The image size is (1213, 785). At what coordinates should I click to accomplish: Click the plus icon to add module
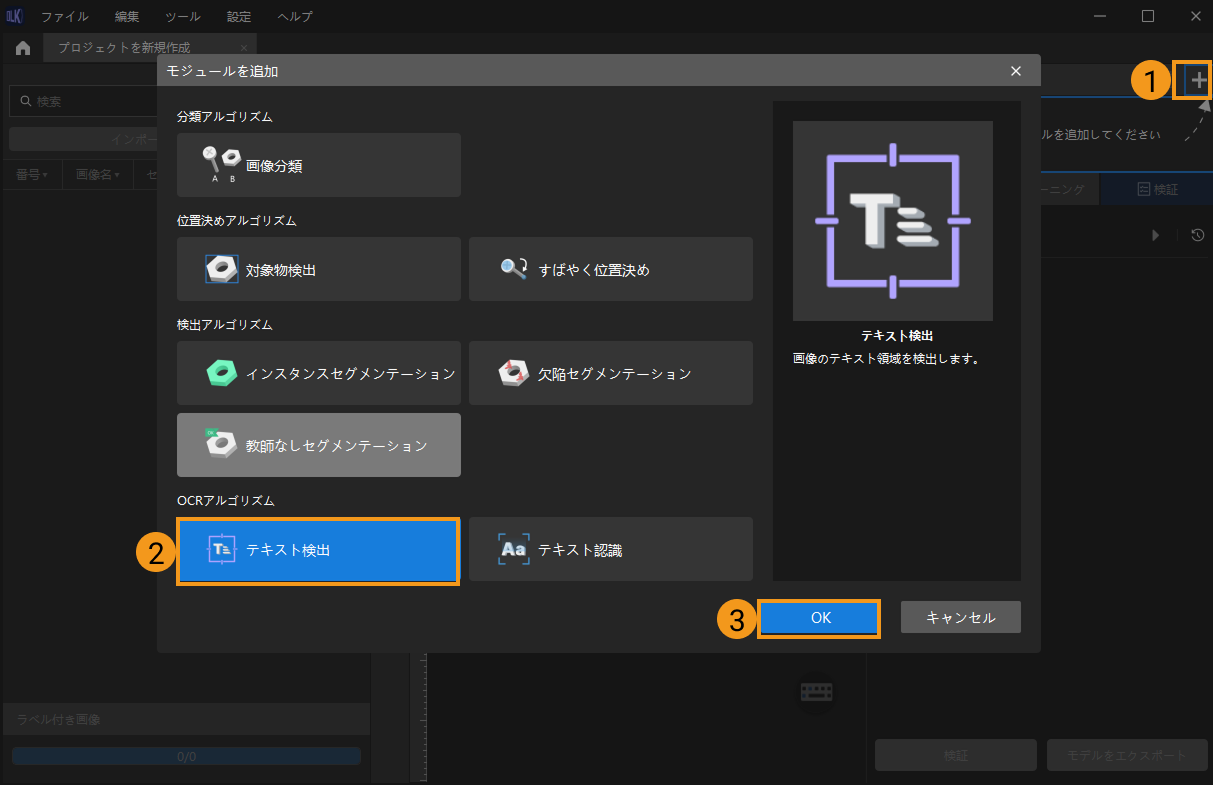coord(1198,80)
